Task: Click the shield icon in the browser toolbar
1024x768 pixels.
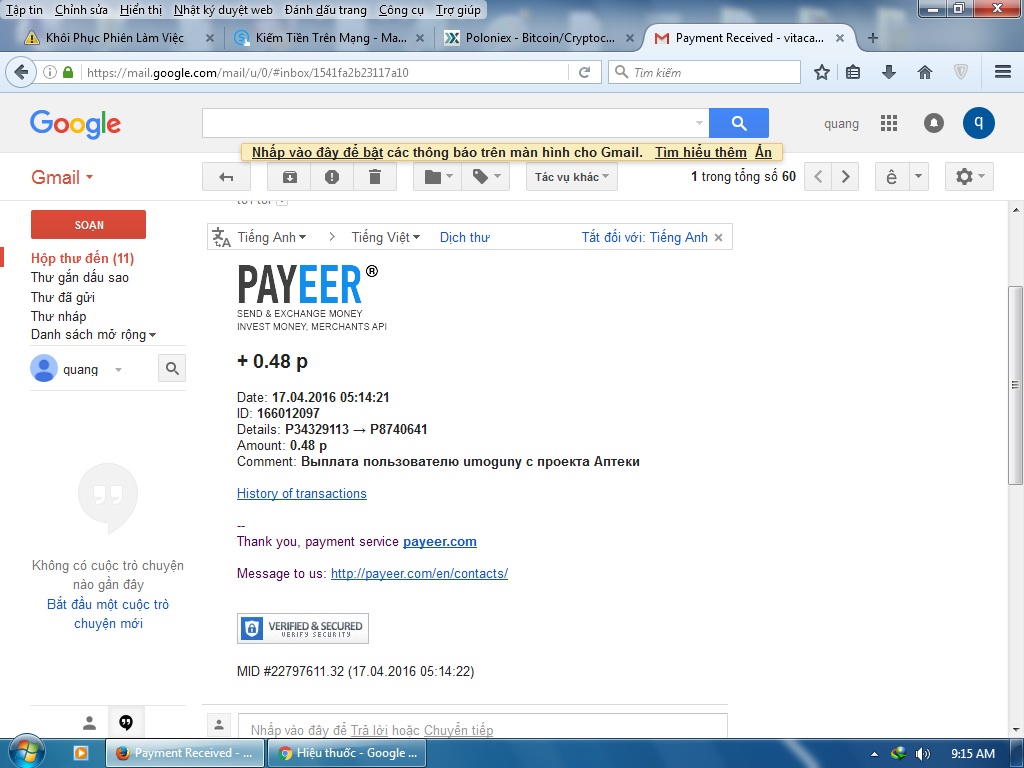Action: tap(961, 72)
